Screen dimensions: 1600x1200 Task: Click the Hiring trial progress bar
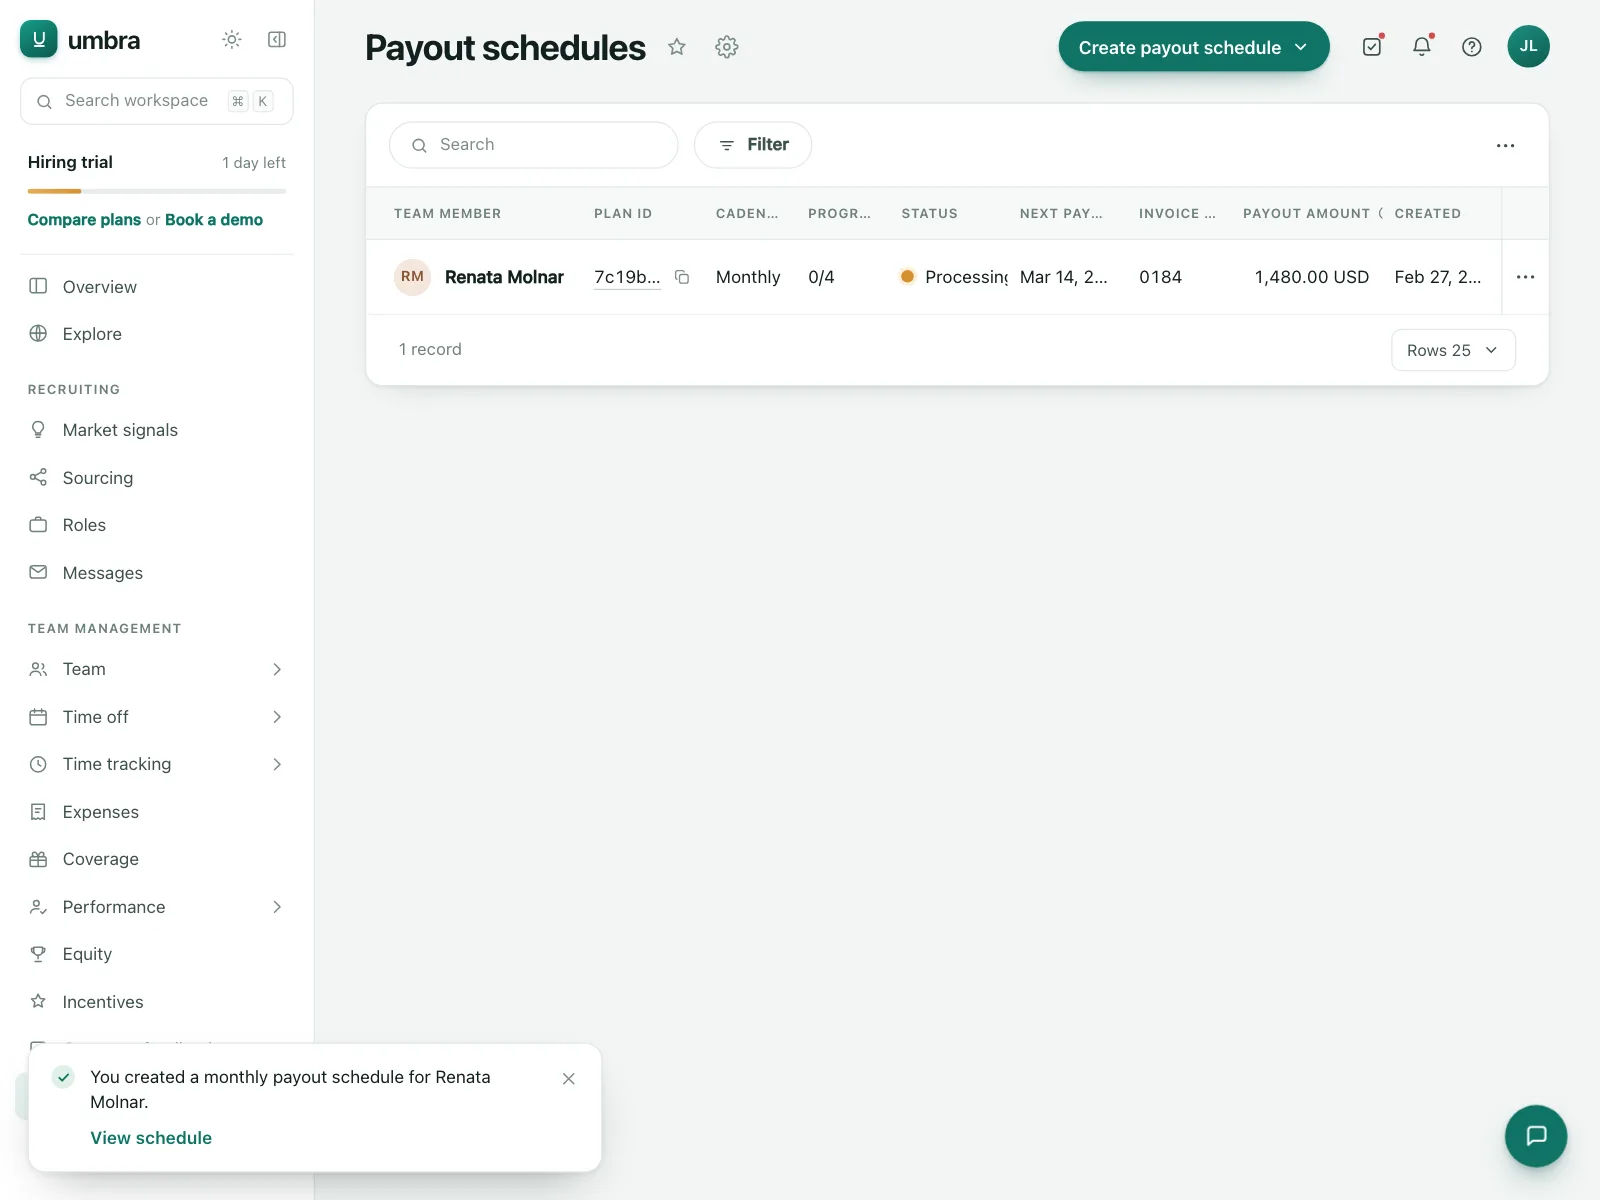157,191
